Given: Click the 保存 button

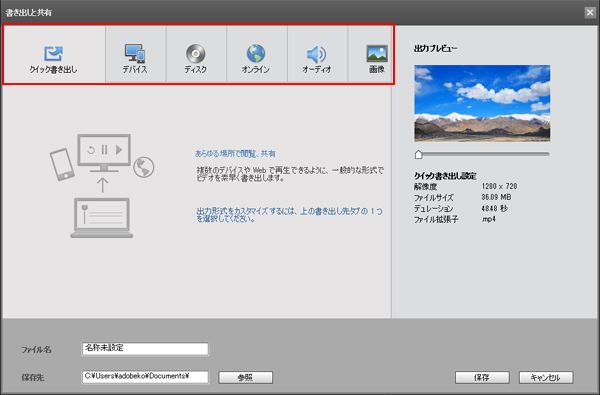Looking at the screenshot, I should click(482, 377).
